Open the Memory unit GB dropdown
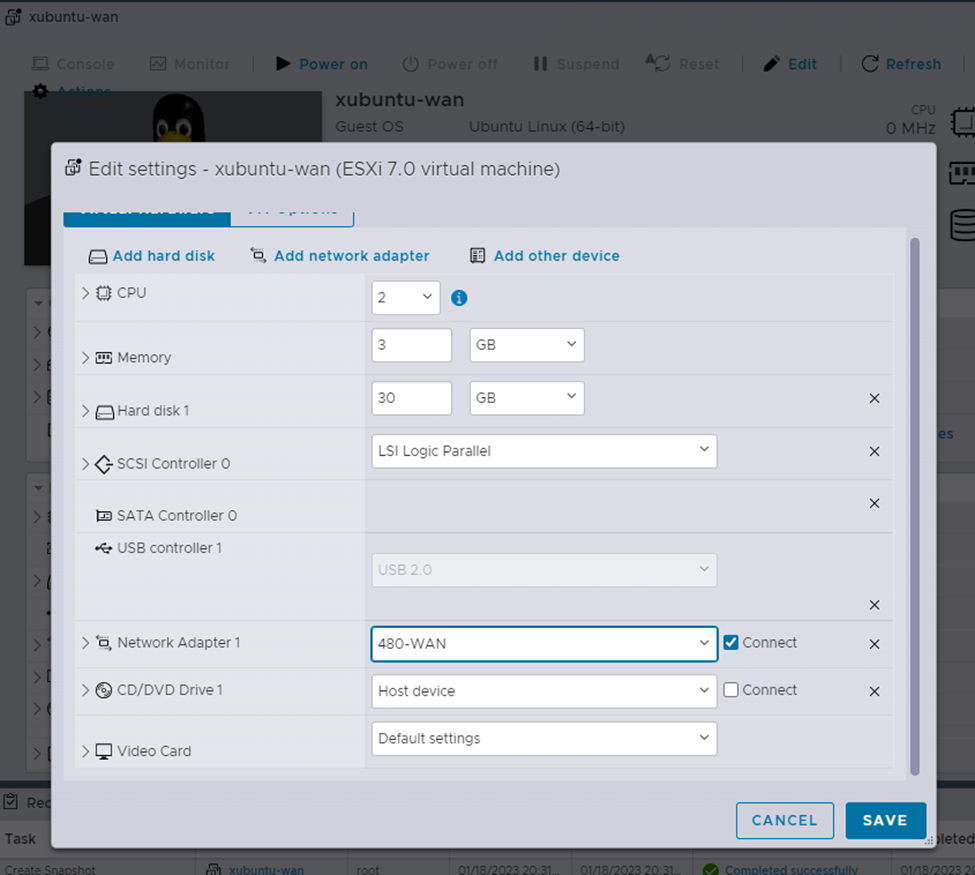Viewport: 975px width, 875px height. (527, 345)
